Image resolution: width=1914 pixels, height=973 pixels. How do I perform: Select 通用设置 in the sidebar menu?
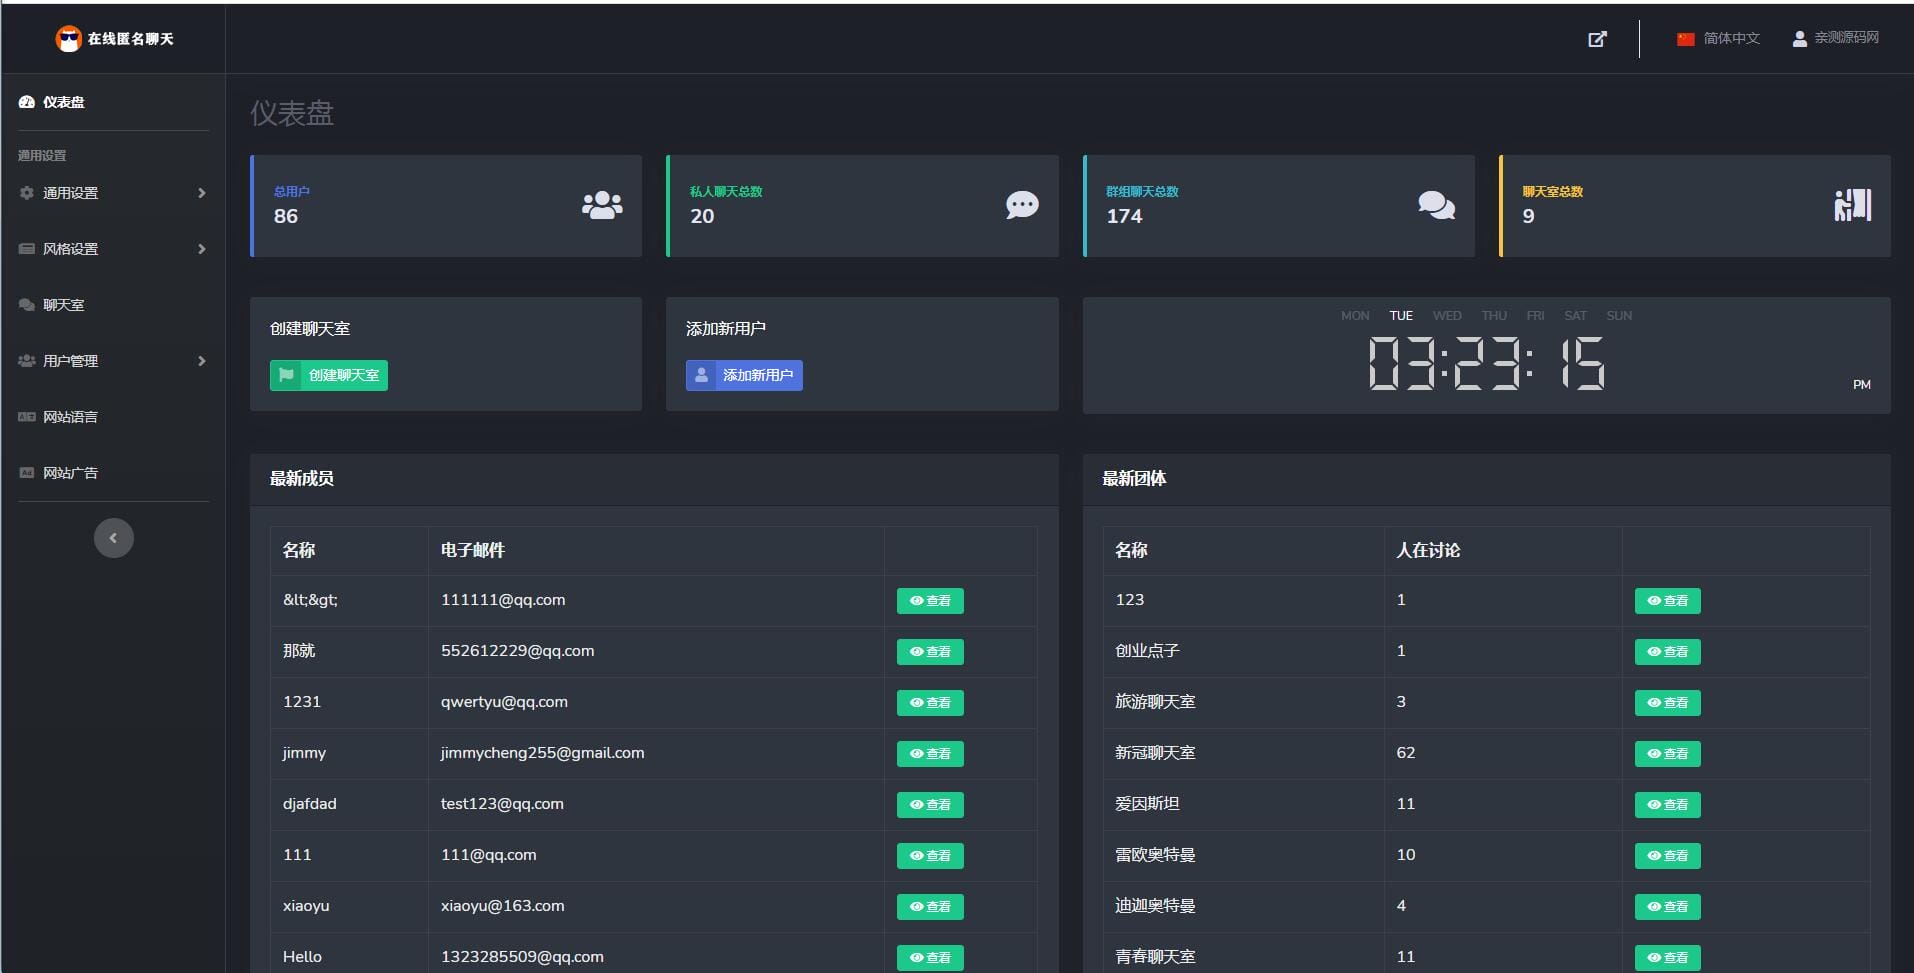point(70,193)
